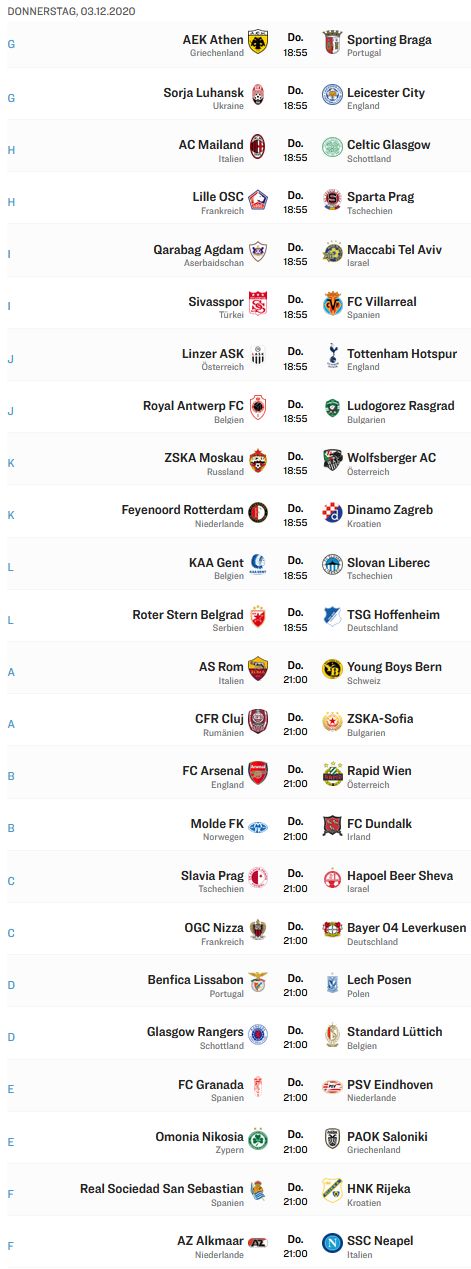The image size is (471, 1269).
Task: Open the Lille OSC vs Sparta Prag kickoff time
Action: (295, 203)
